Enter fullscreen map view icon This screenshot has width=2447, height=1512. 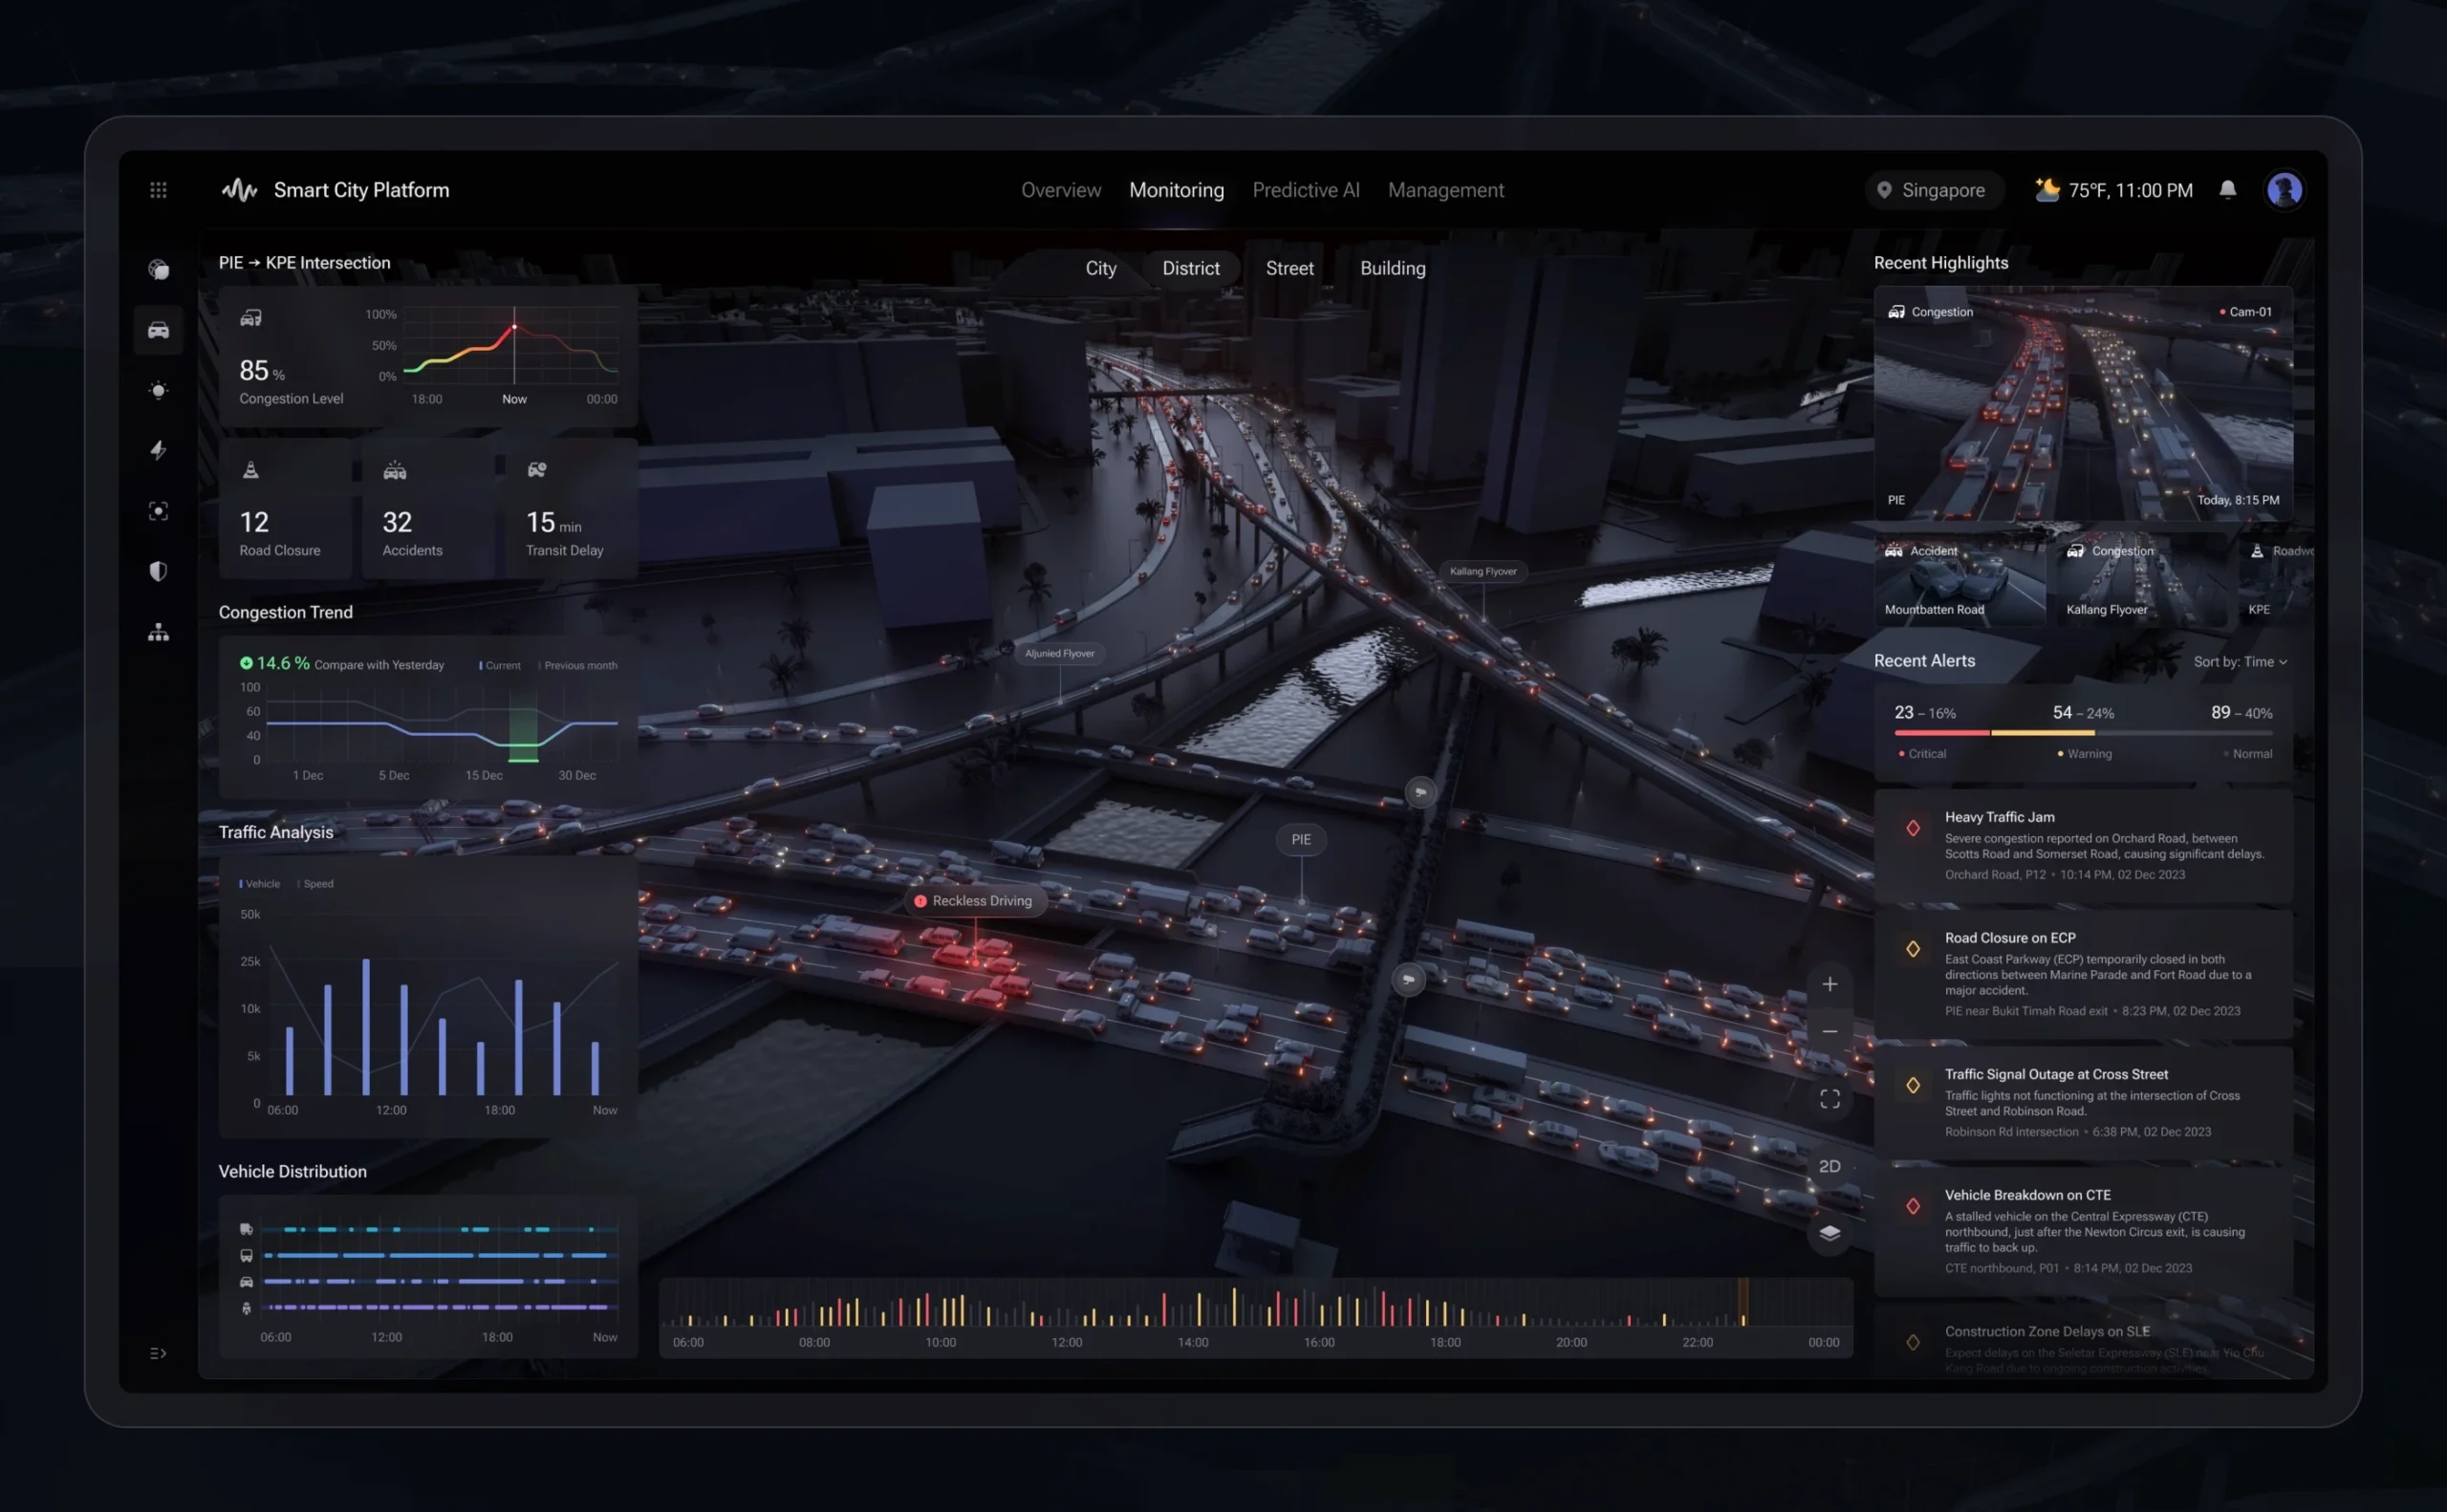click(x=1829, y=1099)
